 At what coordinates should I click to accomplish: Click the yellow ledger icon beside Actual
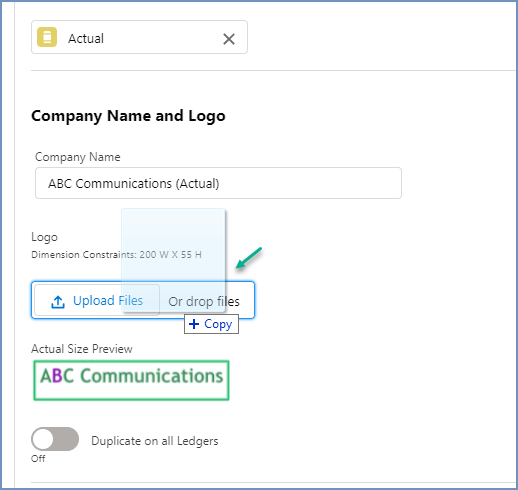47,37
